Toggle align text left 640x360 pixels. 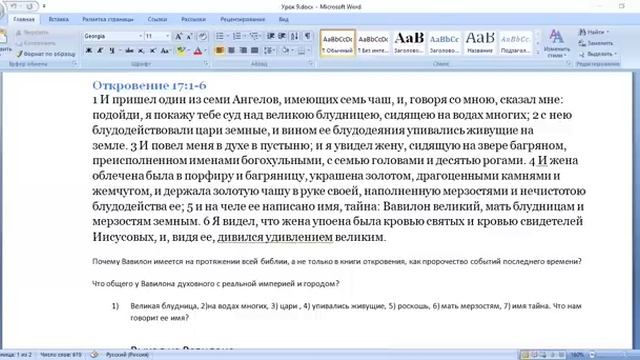pyautogui.click(x=220, y=51)
